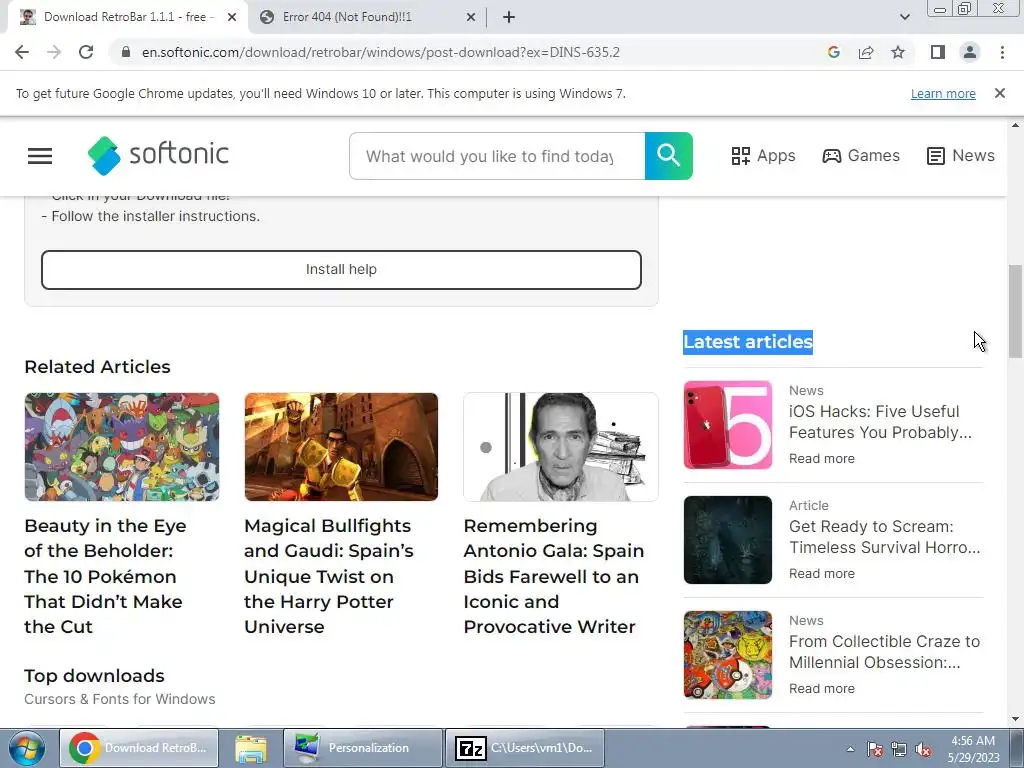The image size is (1024, 768).
Task: Open the Pokémon article thumbnail
Action: tap(122, 447)
